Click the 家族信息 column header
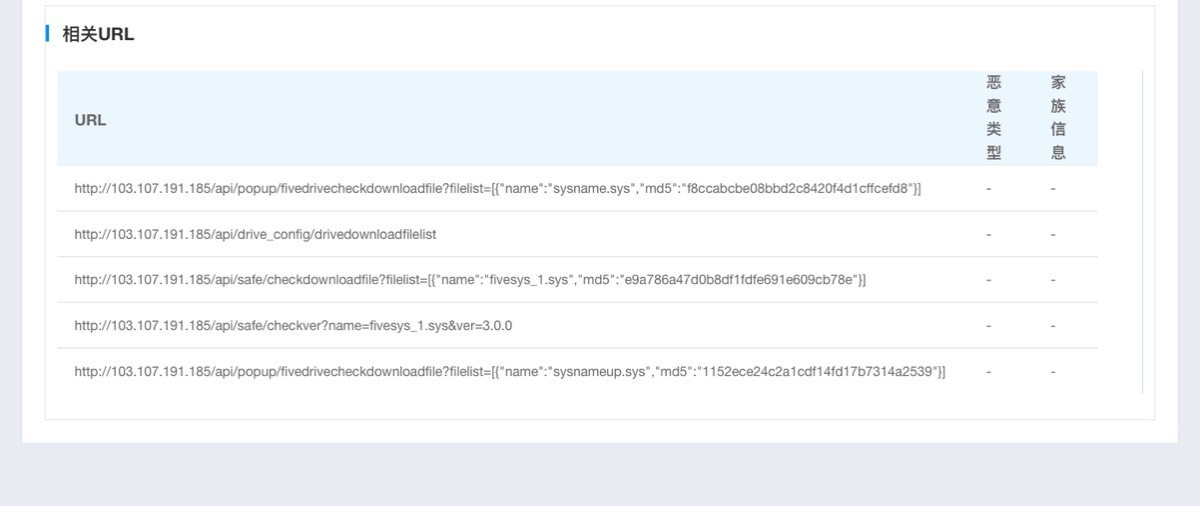Screen dimensions: 1200x506 [1058, 118]
